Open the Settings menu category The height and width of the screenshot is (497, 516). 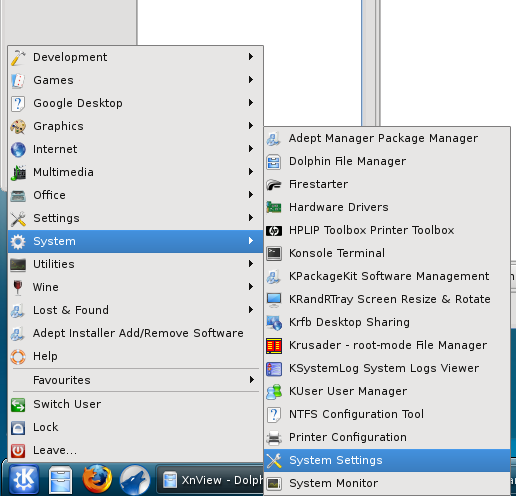135,218
